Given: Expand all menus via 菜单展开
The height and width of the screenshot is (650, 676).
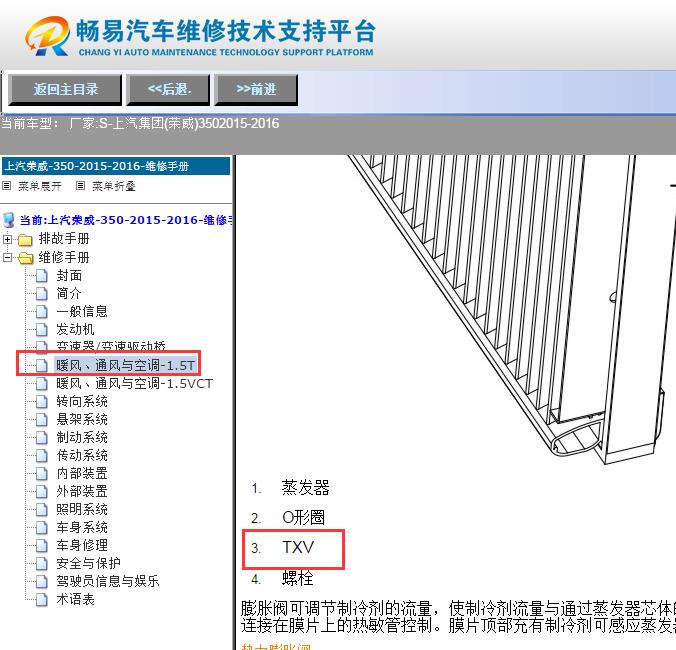Looking at the screenshot, I should 40,186.
